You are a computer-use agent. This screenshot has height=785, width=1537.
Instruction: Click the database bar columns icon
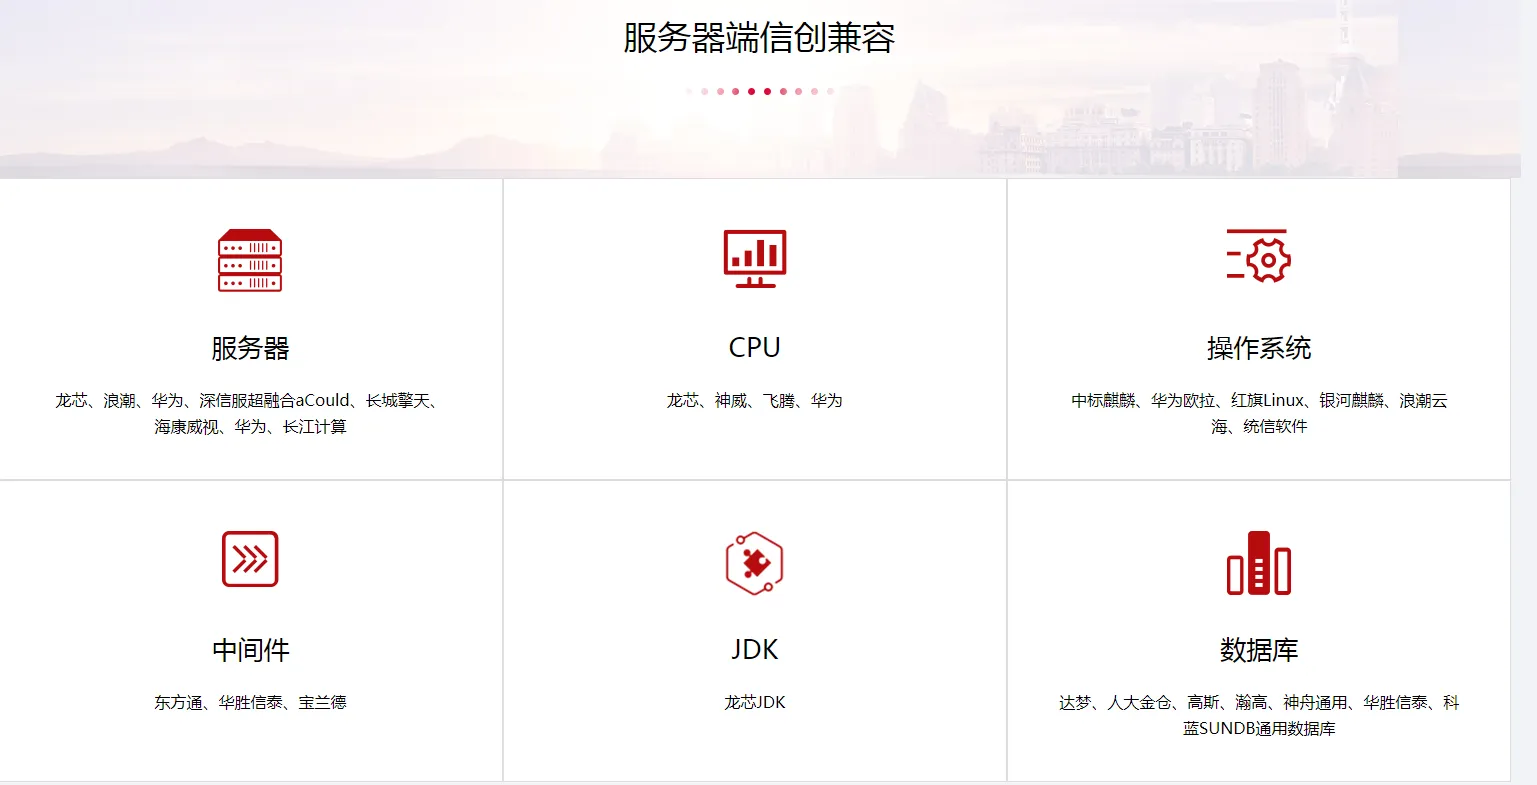click(x=1259, y=563)
